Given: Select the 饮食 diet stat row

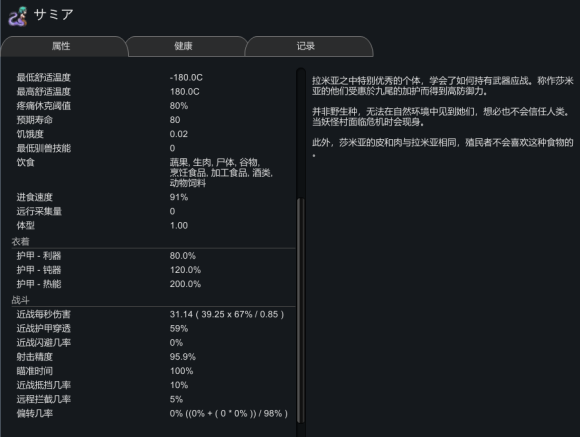Looking at the screenshot, I should (x=154, y=172).
